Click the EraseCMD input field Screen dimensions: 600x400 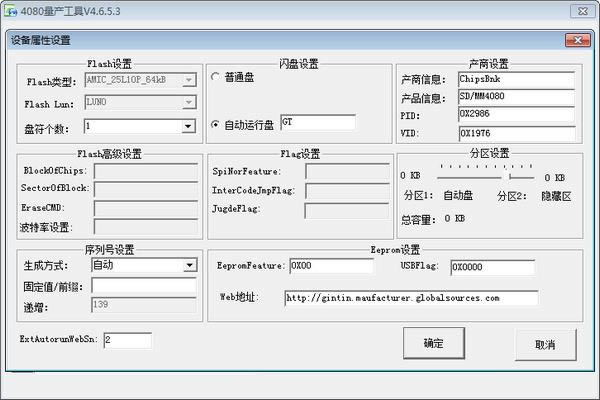pos(146,208)
